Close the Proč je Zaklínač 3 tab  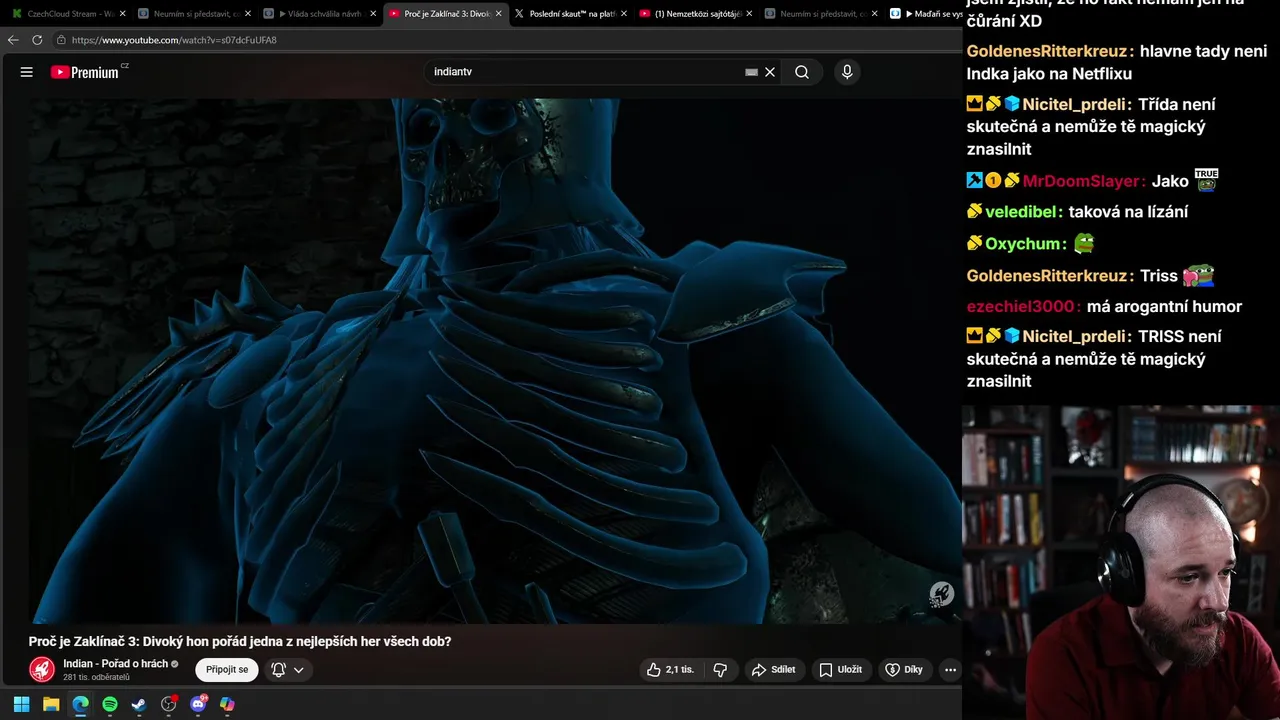(499, 14)
